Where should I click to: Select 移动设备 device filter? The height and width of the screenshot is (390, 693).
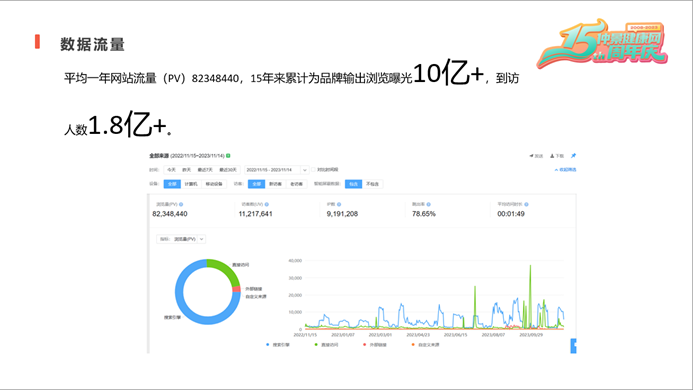click(x=214, y=184)
